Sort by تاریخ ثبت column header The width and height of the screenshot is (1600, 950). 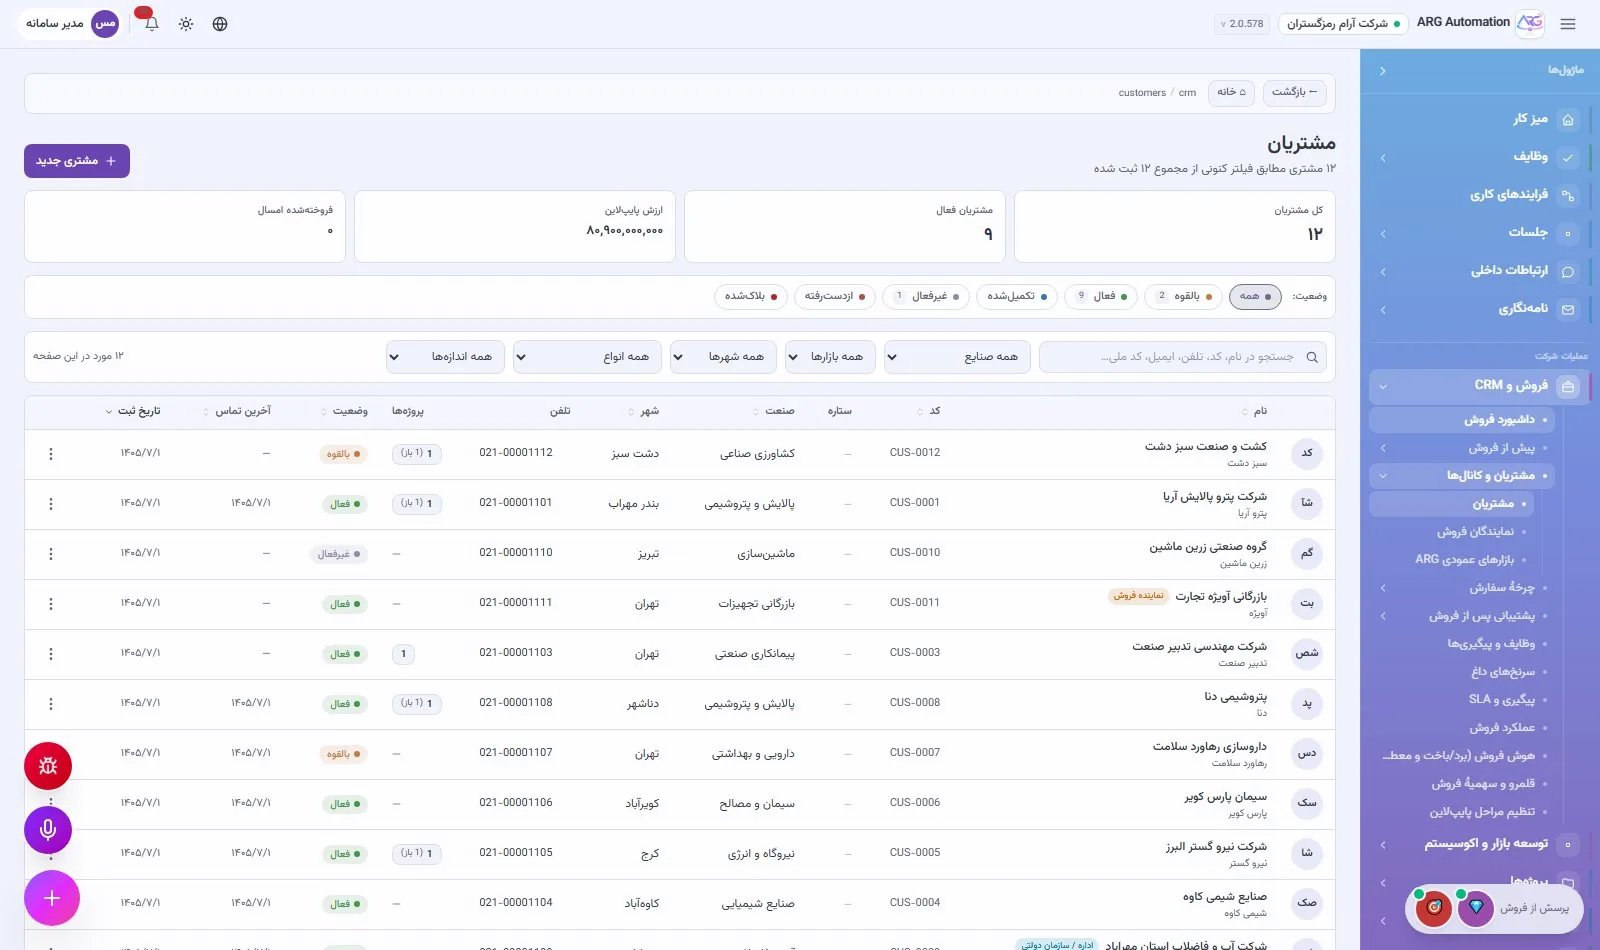coord(134,411)
